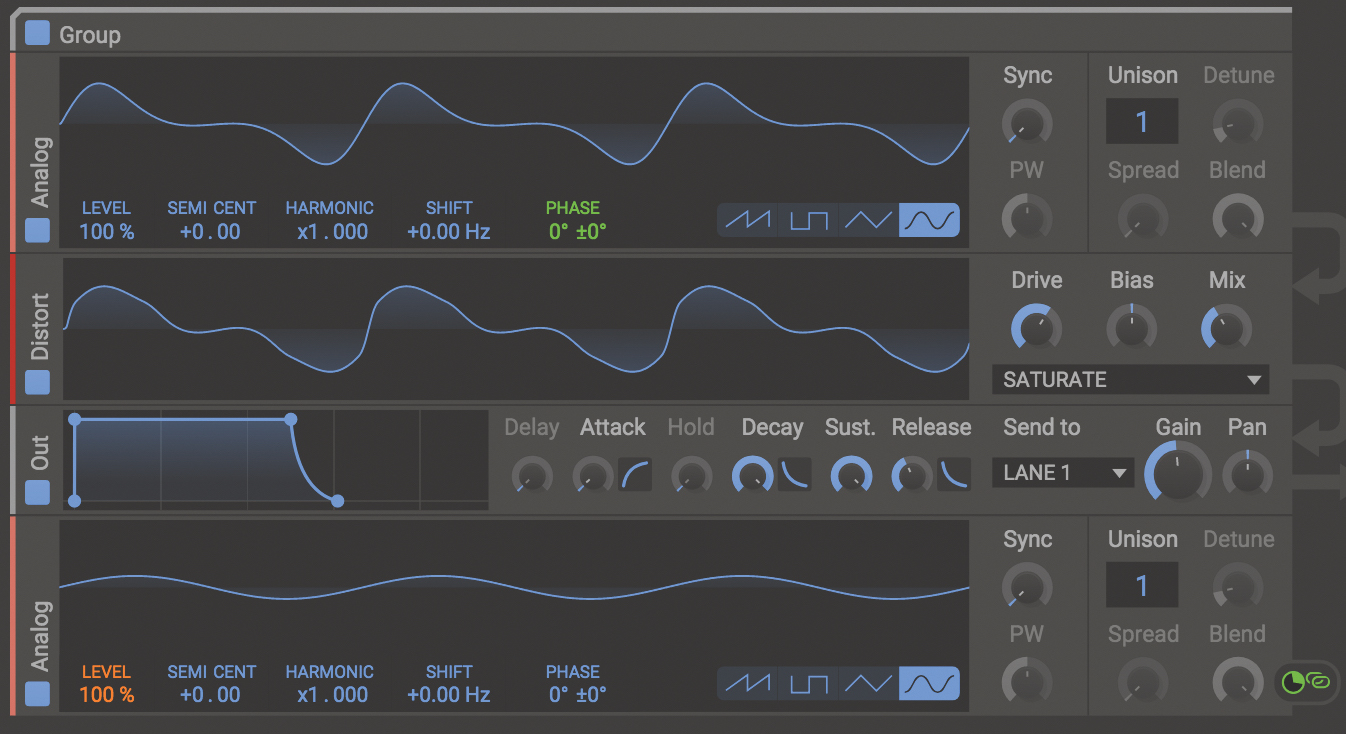Click the envelope Attack knob
1346x734 pixels.
593,474
